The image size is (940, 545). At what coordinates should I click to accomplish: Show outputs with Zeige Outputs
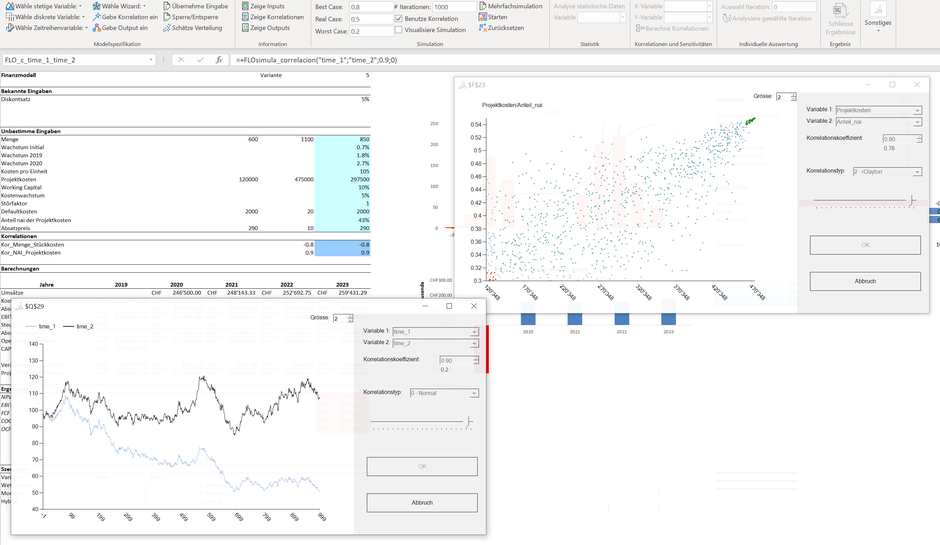[266, 28]
